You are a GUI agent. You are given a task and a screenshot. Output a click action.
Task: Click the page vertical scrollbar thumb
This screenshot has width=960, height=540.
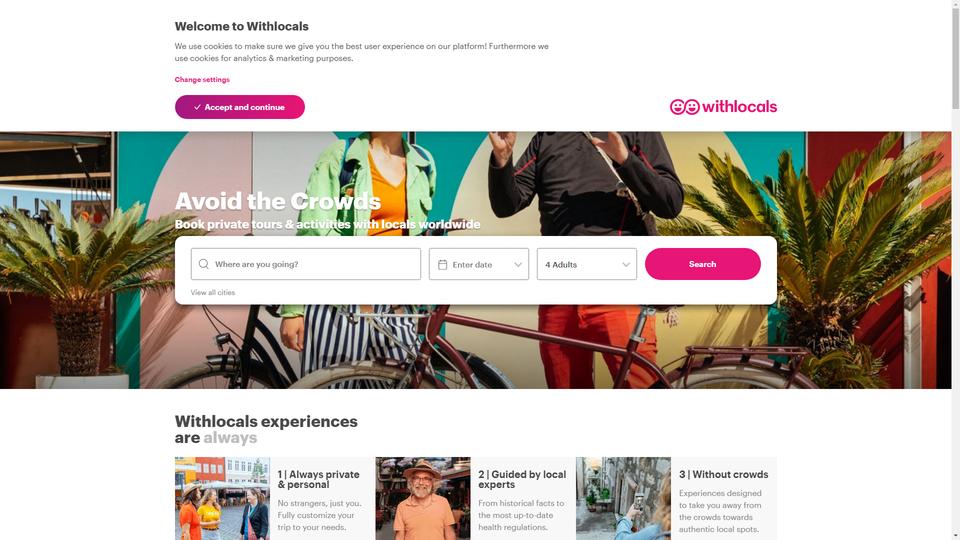955,58
